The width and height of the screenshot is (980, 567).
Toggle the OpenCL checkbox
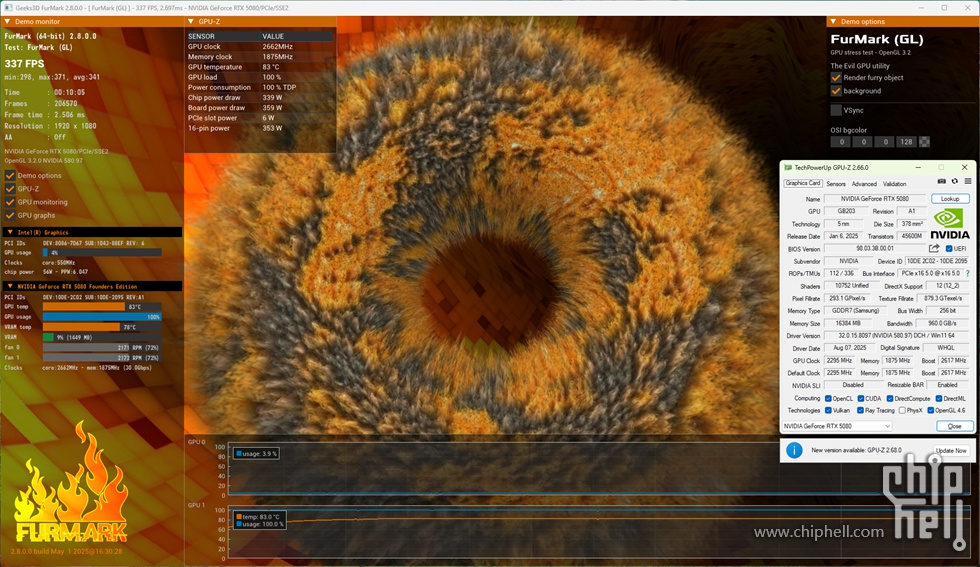click(x=828, y=399)
